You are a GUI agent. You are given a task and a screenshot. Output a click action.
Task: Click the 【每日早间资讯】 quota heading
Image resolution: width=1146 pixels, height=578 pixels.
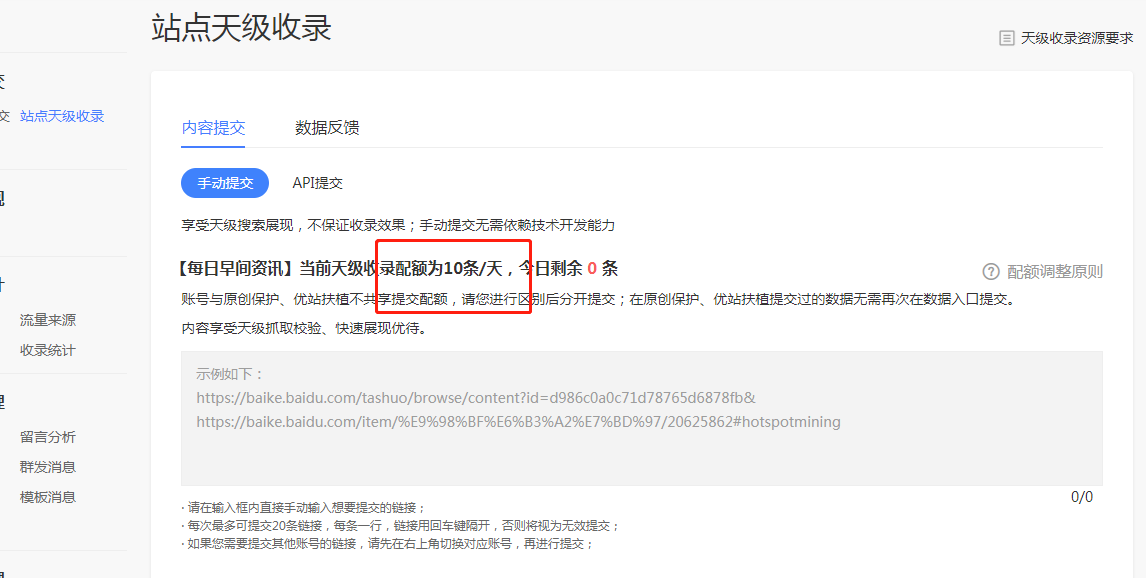396,268
